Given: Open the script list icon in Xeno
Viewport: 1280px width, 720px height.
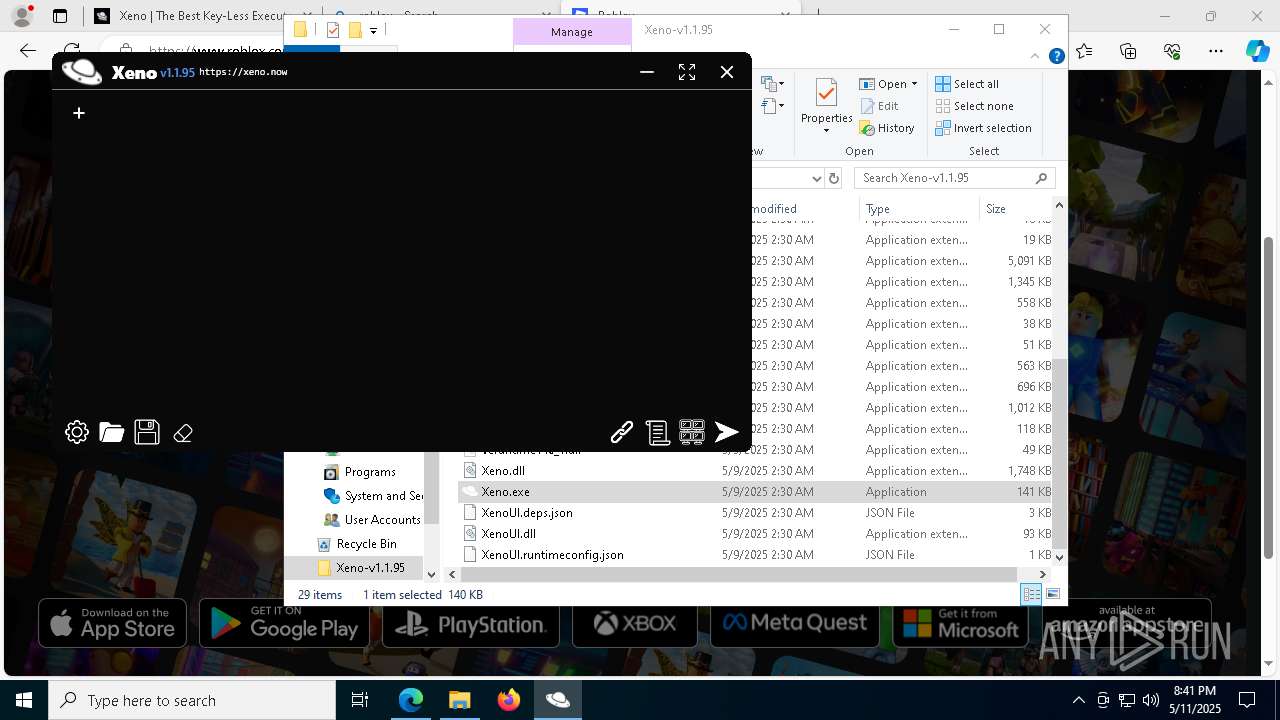Looking at the screenshot, I should tap(657, 432).
